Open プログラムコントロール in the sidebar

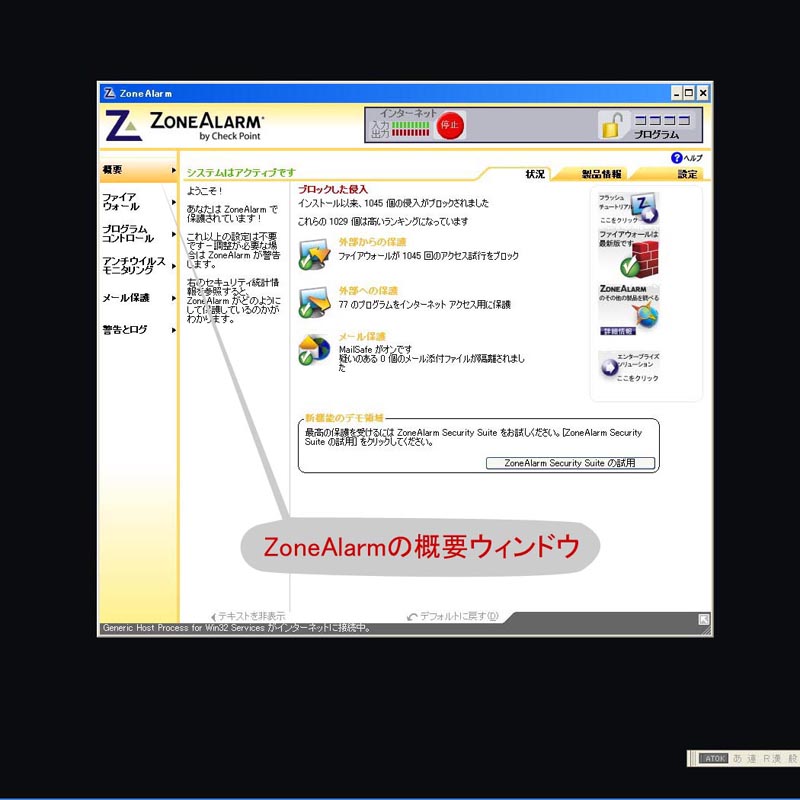click(138, 234)
